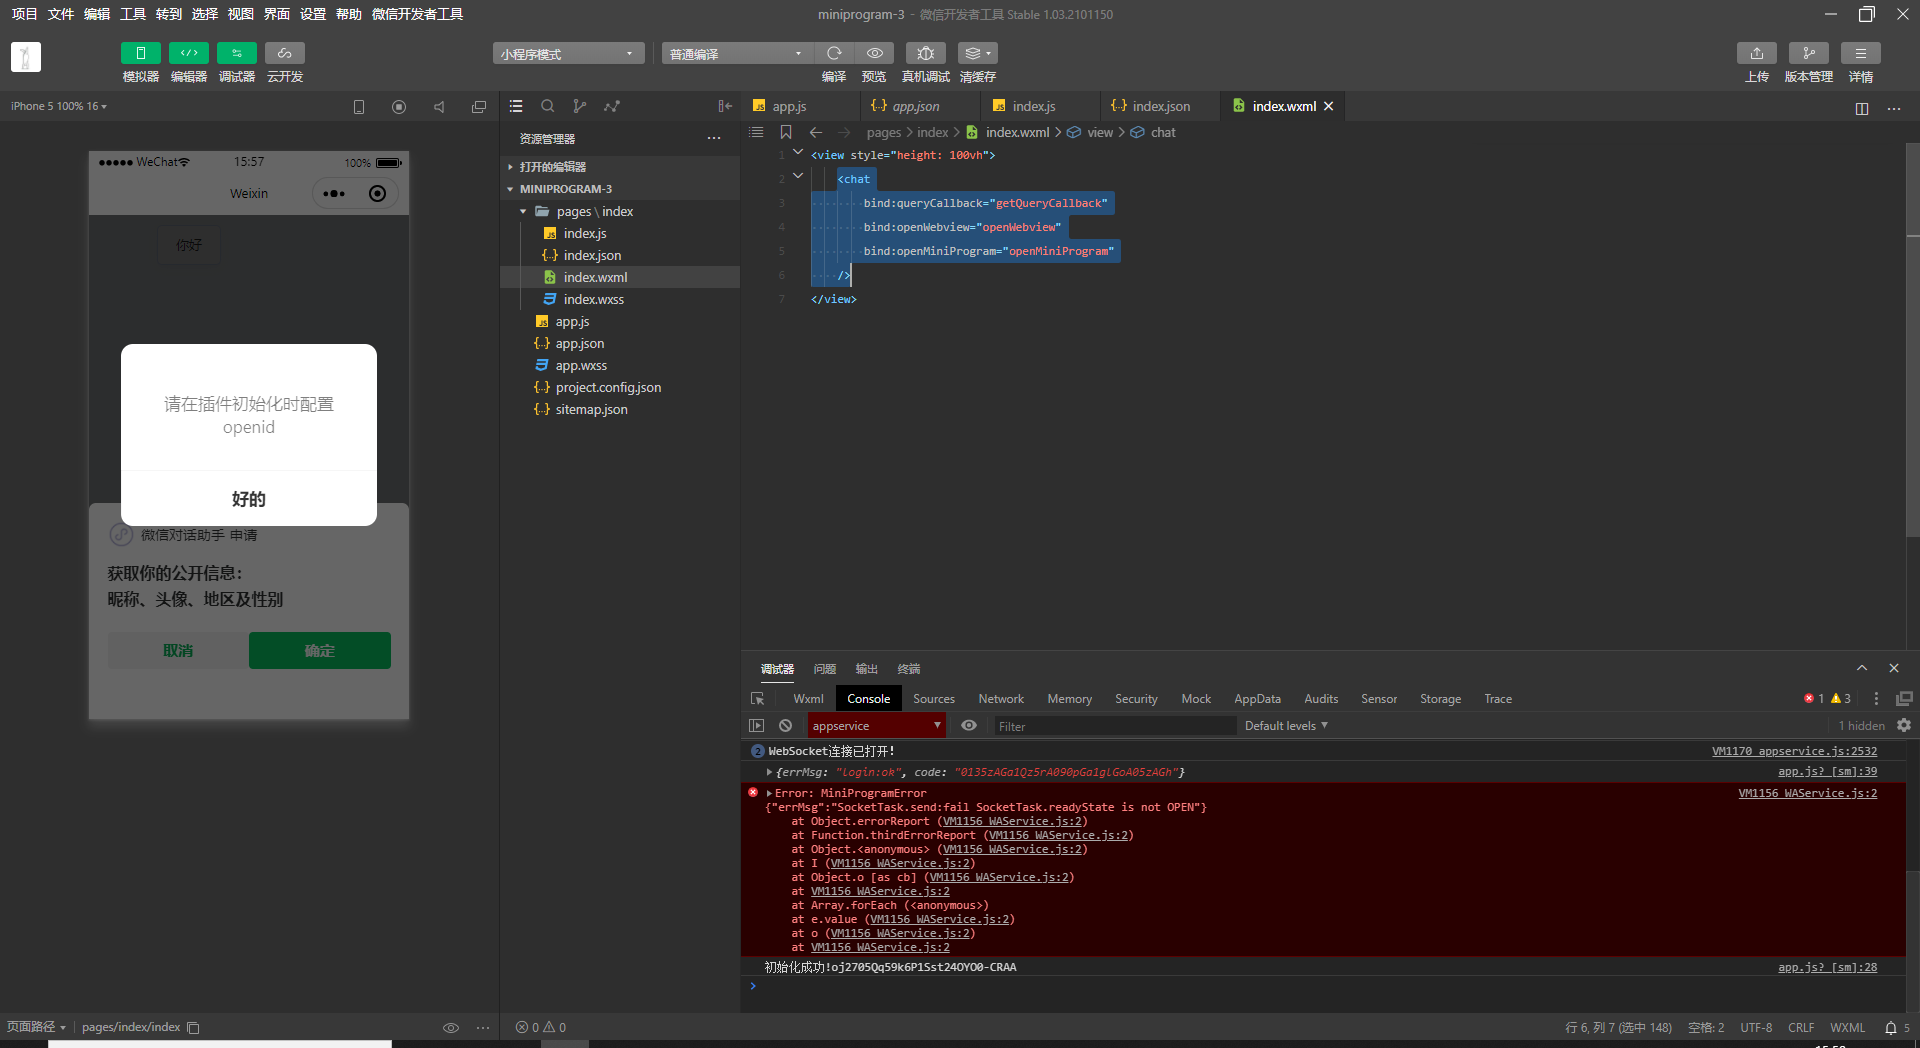Open the mini program mode dropdown
1920x1048 pixels.
[568, 54]
